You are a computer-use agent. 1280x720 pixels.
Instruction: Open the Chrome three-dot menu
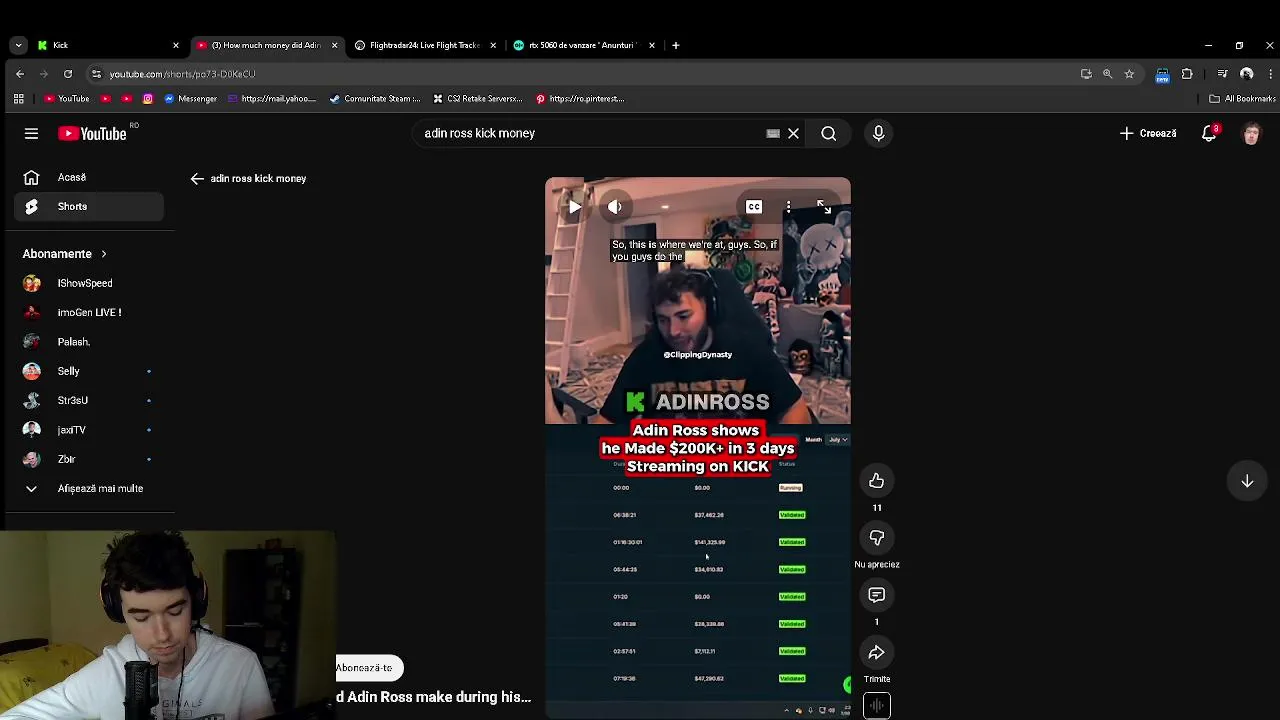pos(1270,74)
